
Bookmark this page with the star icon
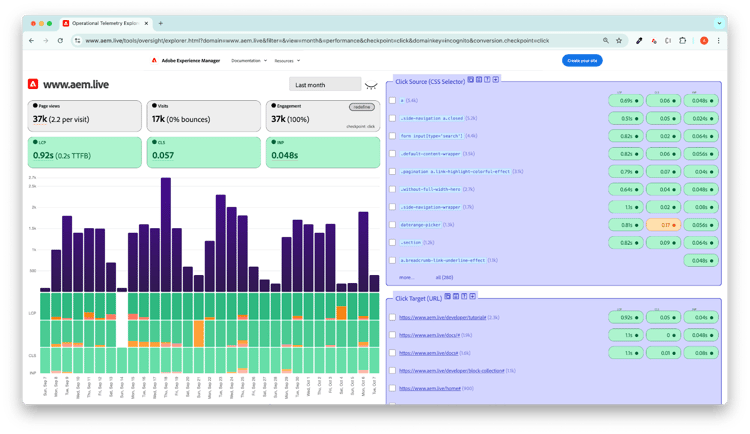(x=620, y=41)
